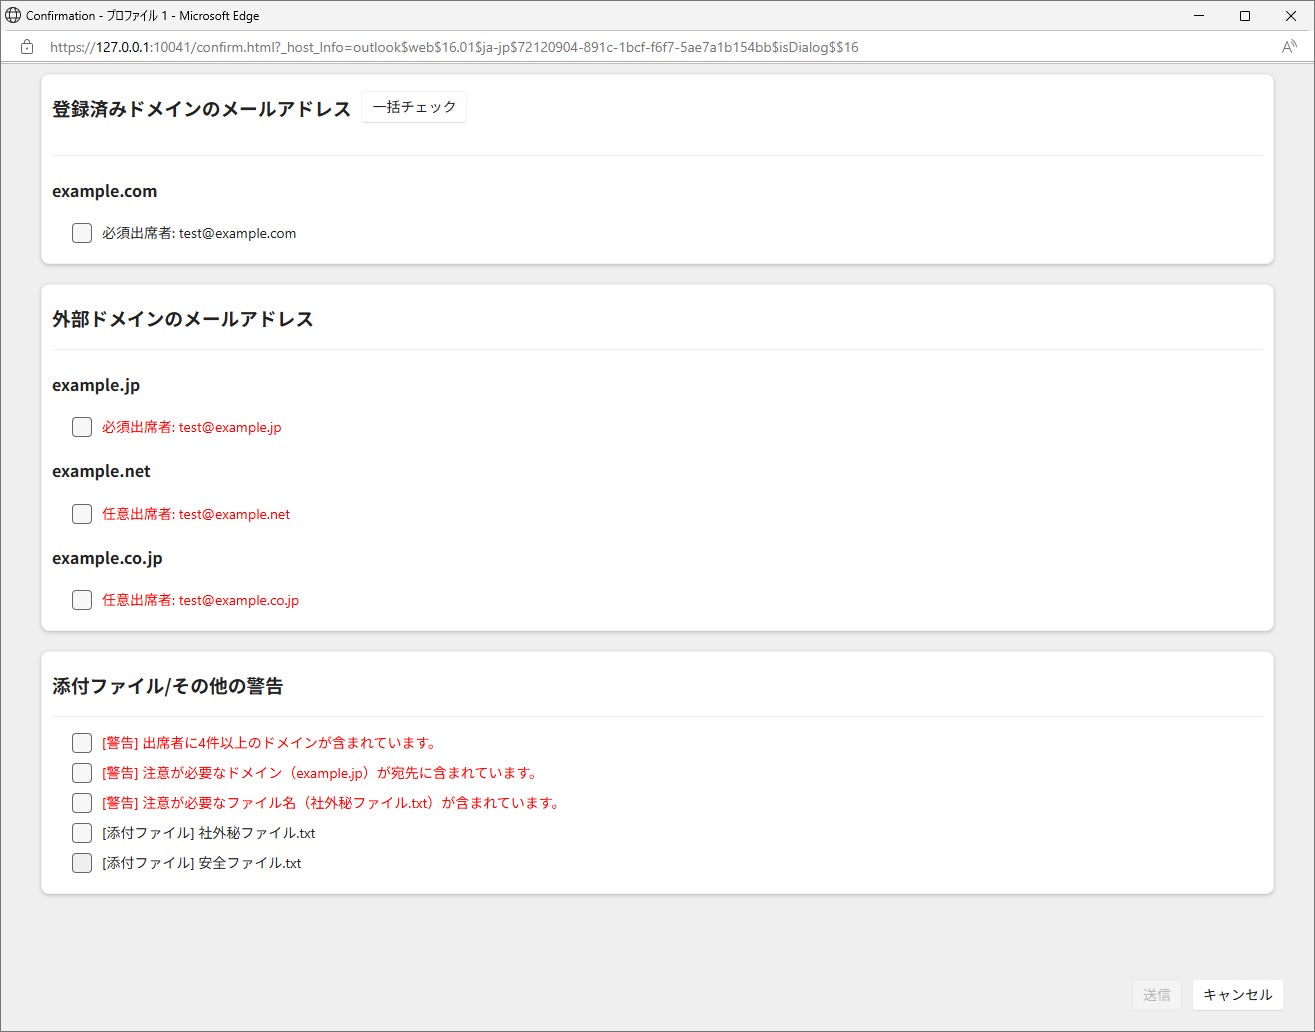
Task: Acknowledge the 注意が必要なドメイン warning checkbox
Action: click(x=82, y=773)
